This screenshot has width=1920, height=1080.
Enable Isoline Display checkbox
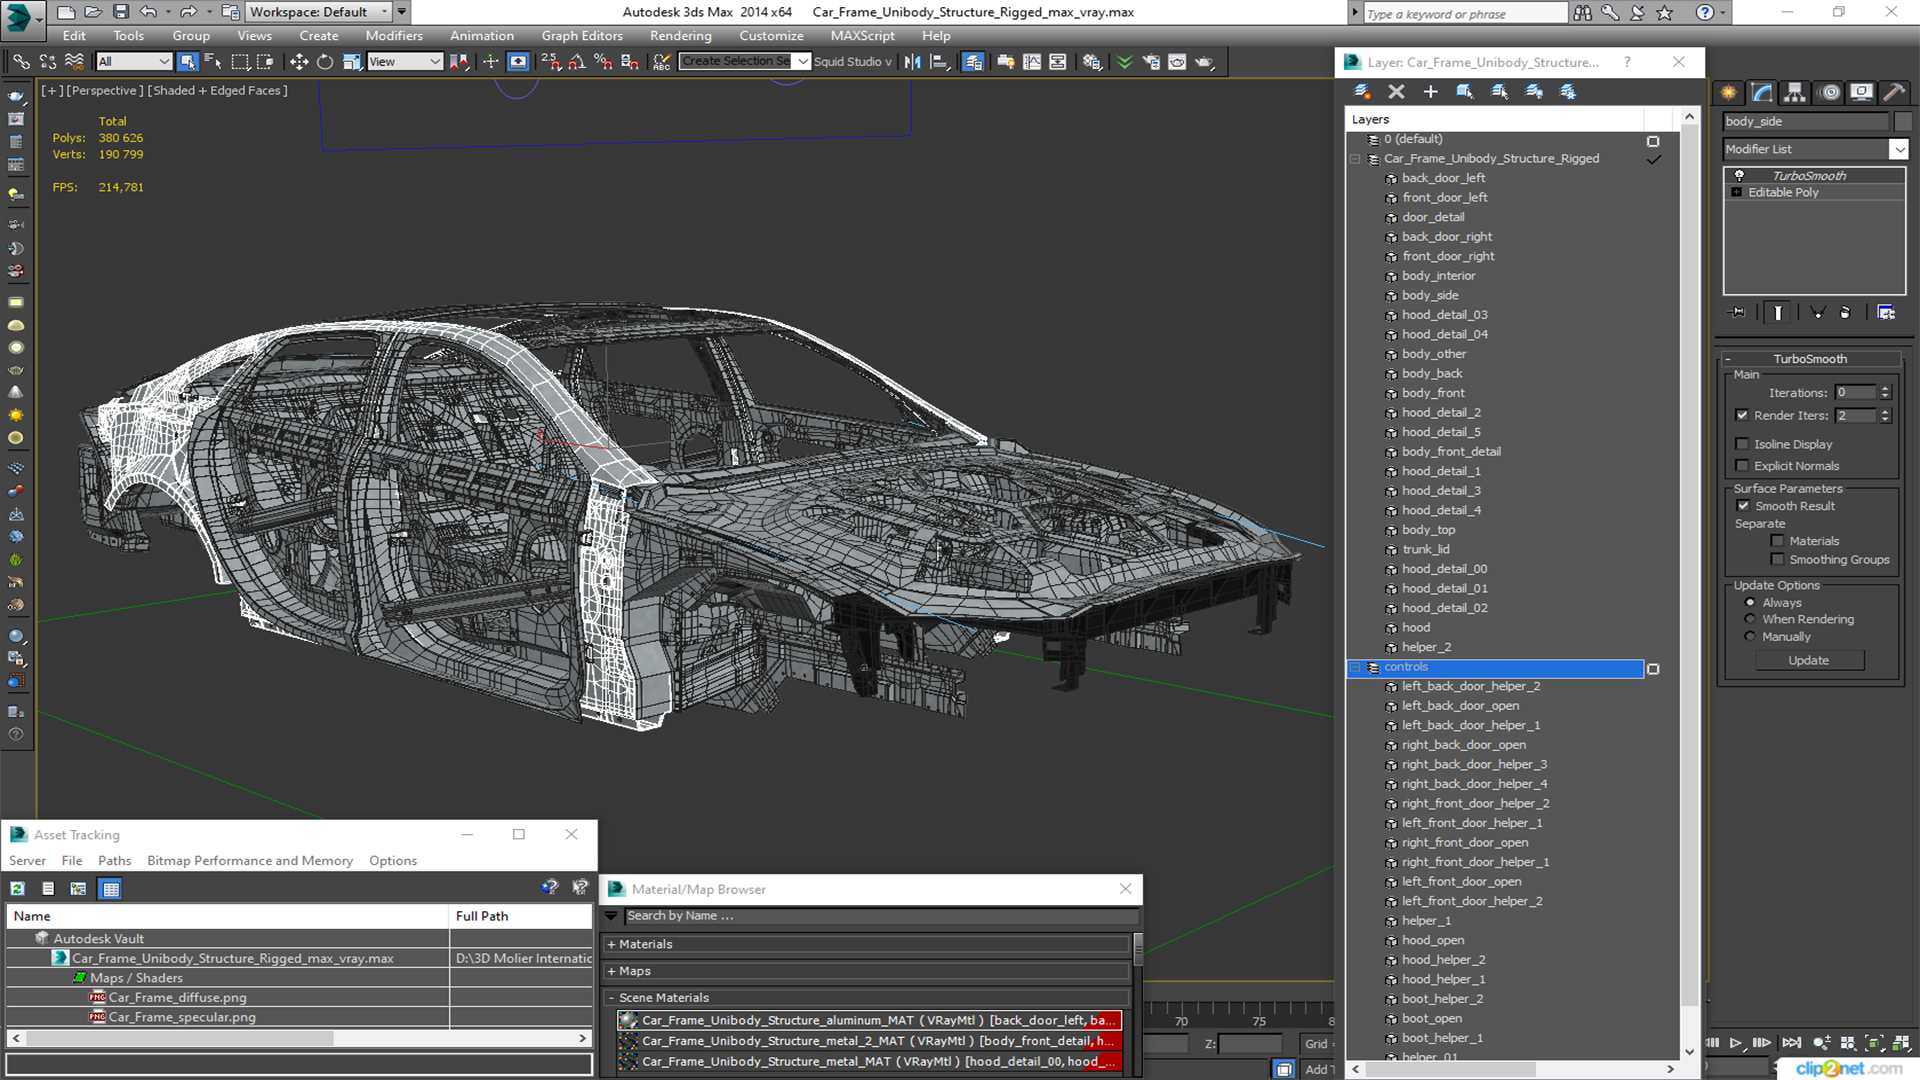[x=1742, y=444]
